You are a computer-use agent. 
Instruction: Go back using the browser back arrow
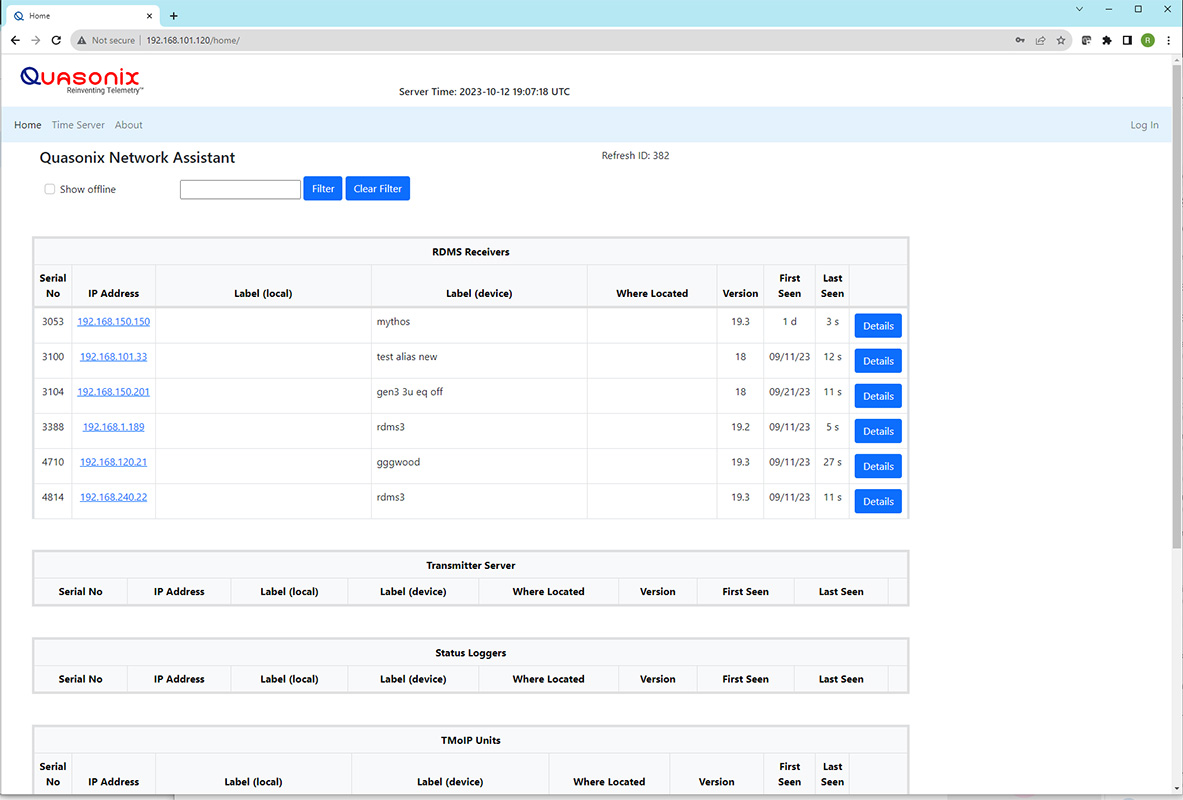coord(15,40)
